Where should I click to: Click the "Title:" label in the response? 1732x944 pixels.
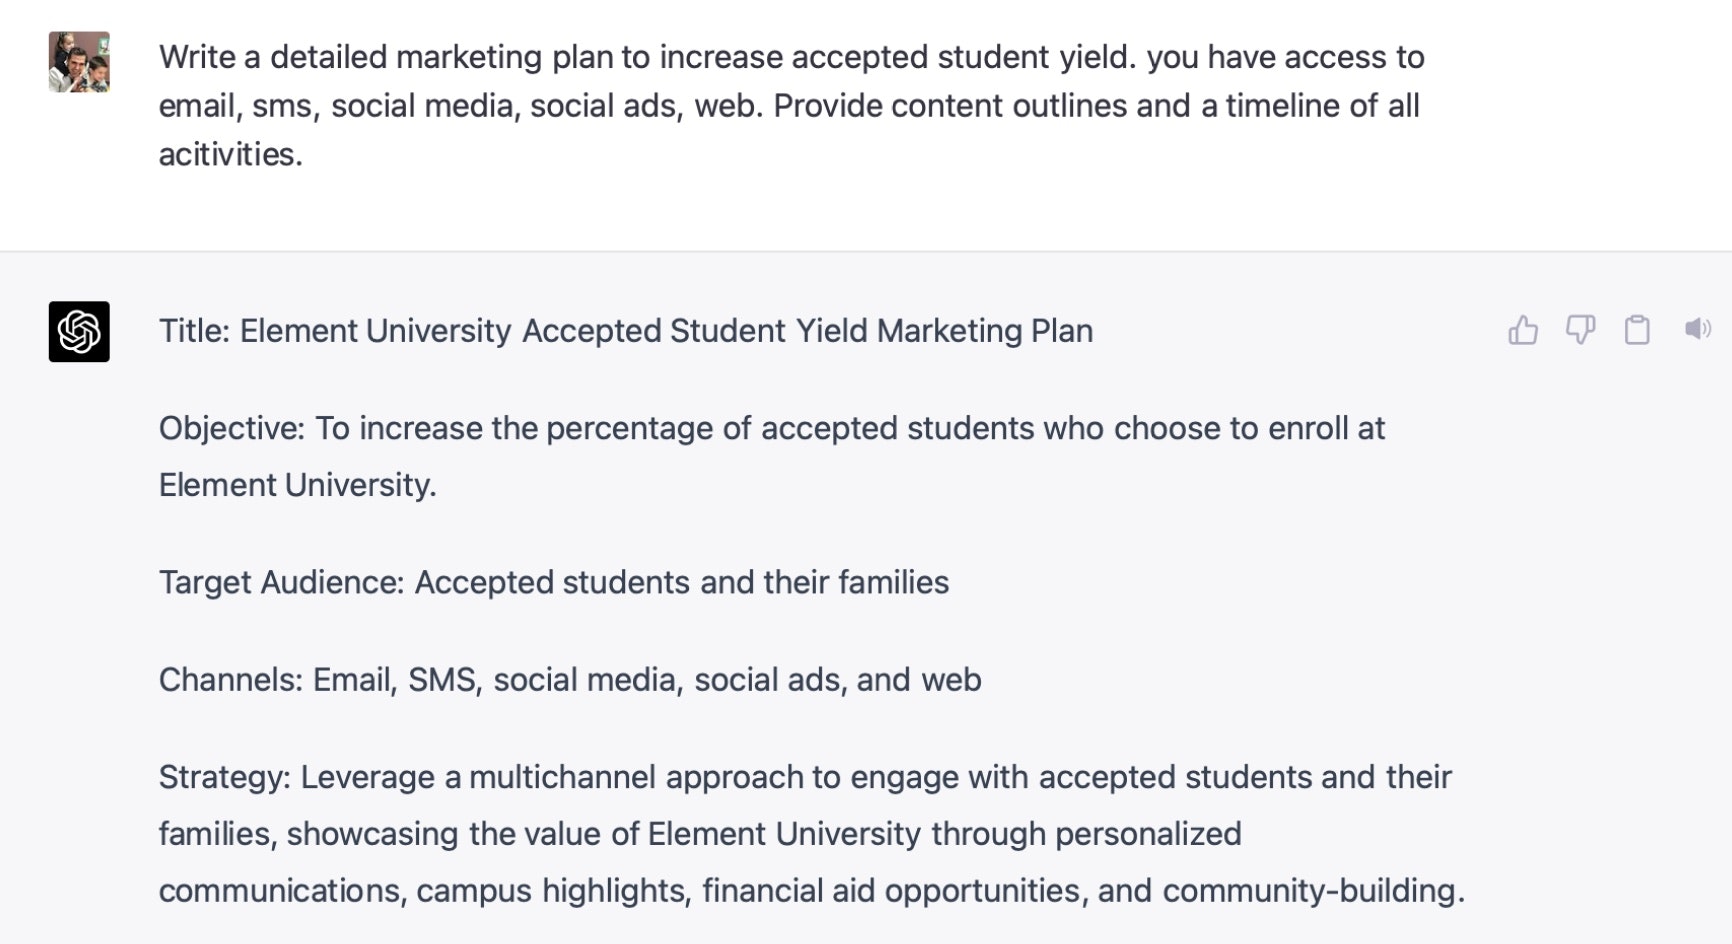(194, 331)
